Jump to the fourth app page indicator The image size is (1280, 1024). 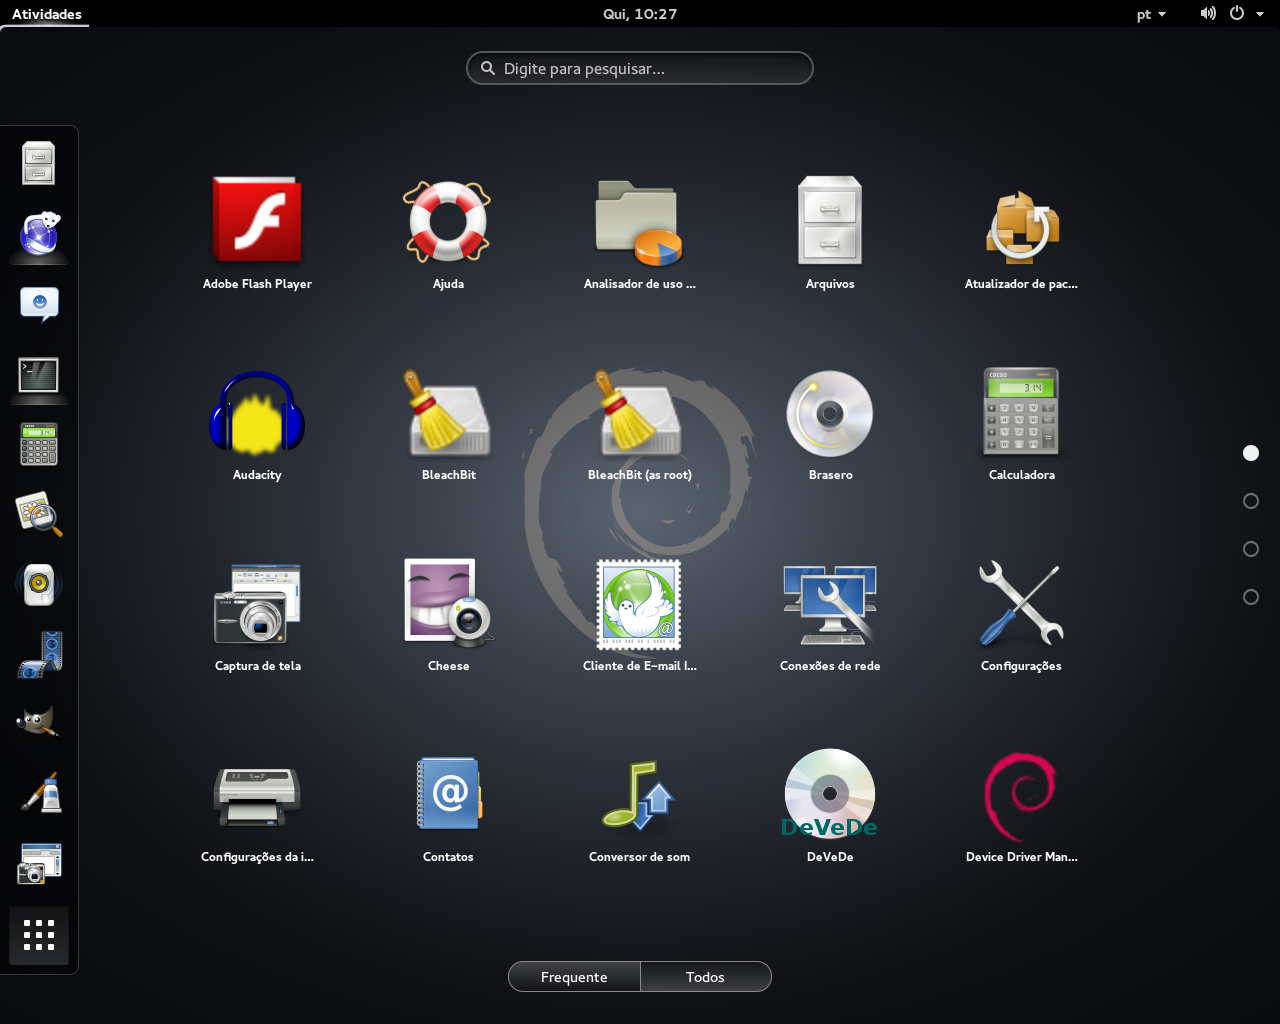[x=1251, y=597]
